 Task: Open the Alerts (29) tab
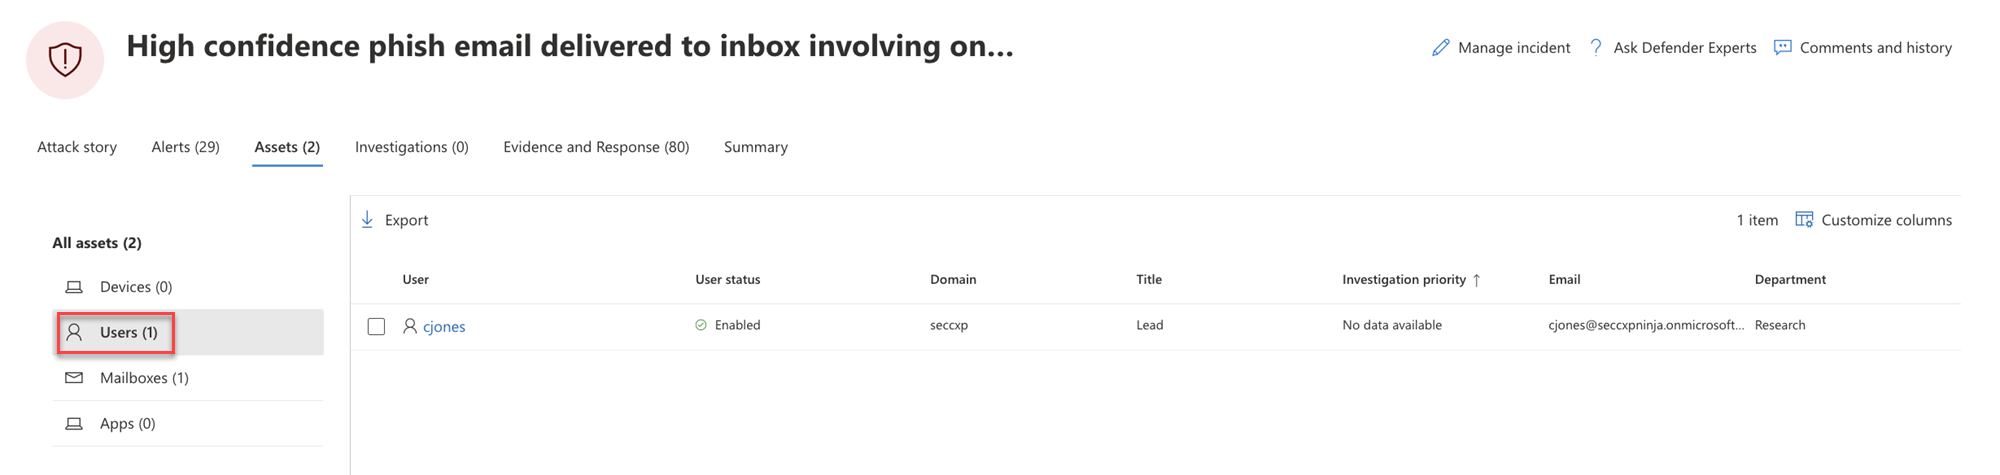(185, 147)
